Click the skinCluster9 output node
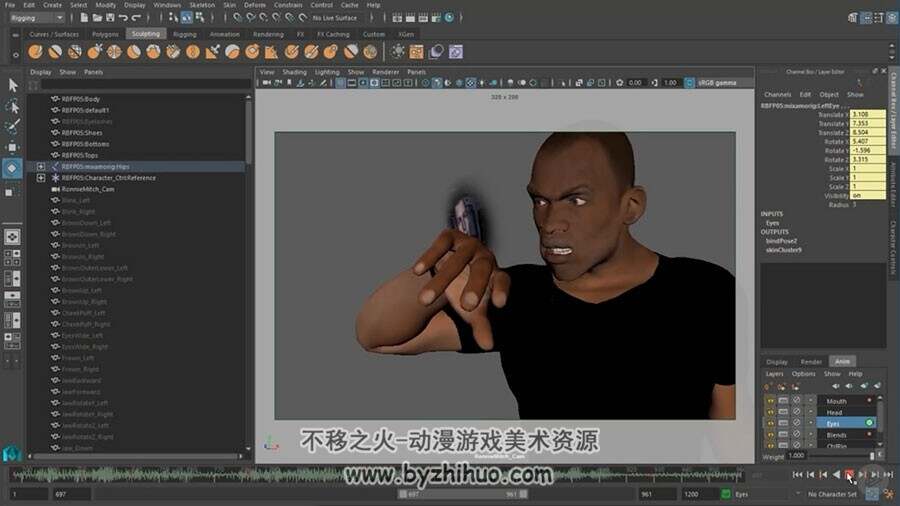900x506 pixels. tap(784, 250)
